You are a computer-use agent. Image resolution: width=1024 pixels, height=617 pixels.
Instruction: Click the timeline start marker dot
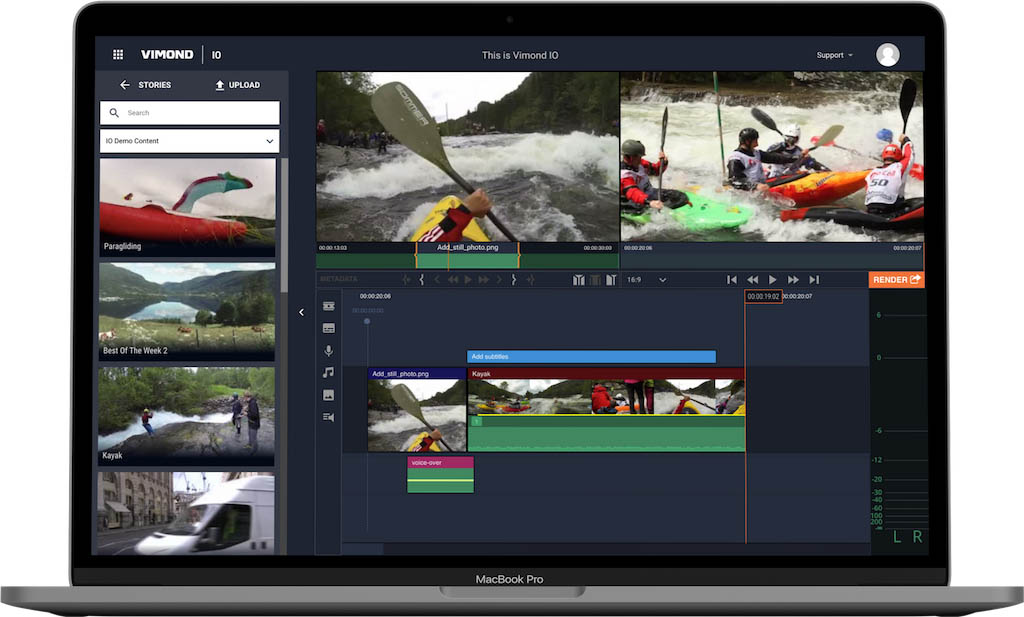(x=367, y=321)
